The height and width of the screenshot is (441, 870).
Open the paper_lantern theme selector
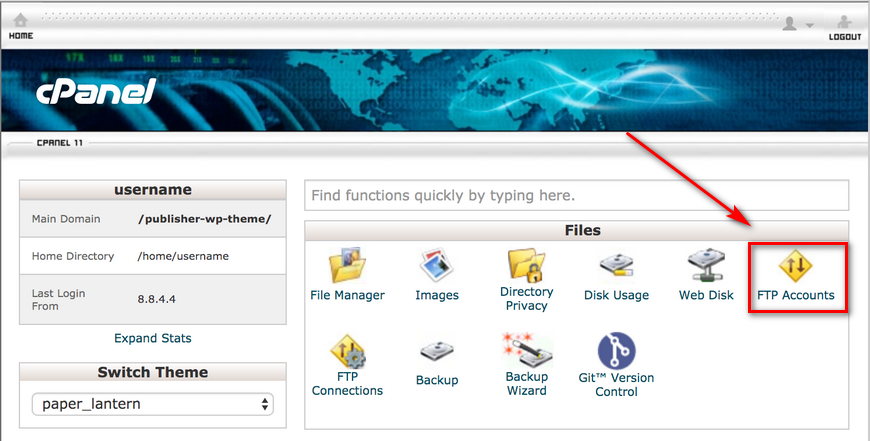153,404
